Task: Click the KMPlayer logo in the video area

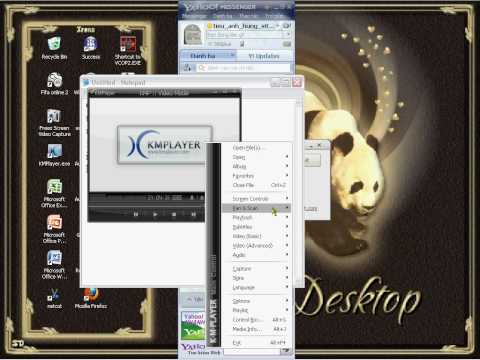Action: point(165,145)
